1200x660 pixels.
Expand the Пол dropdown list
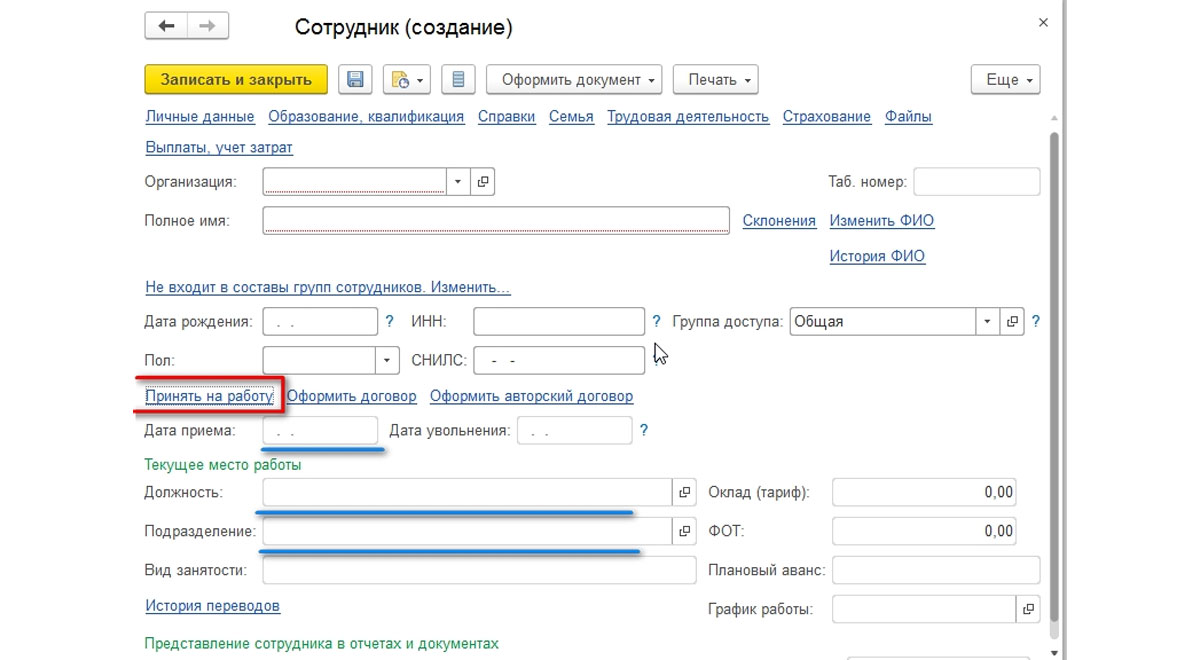(x=387, y=361)
